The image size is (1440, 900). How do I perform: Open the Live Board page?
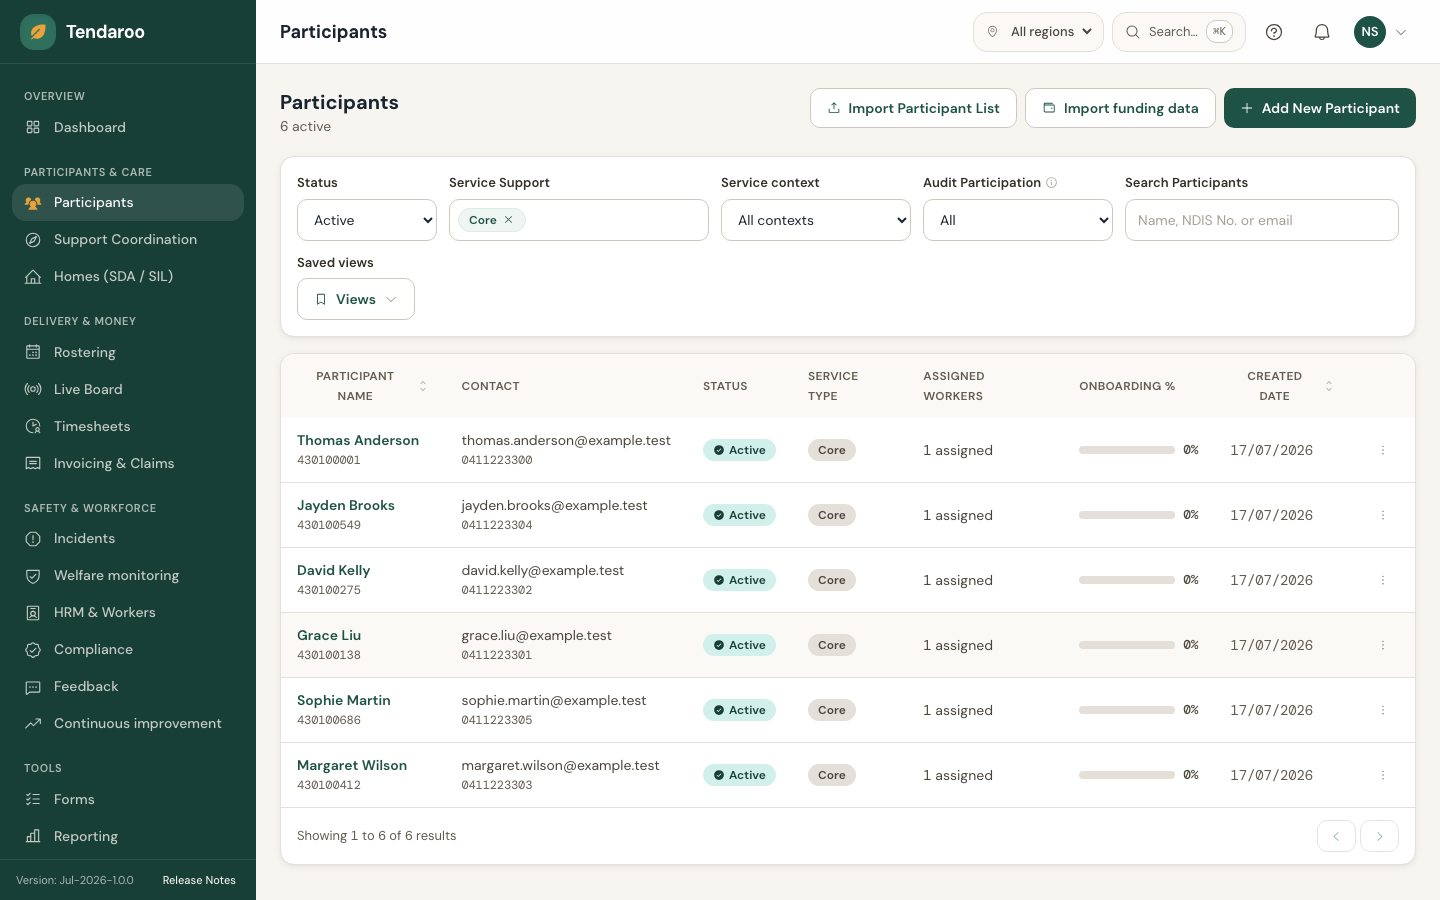click(128, 389)
